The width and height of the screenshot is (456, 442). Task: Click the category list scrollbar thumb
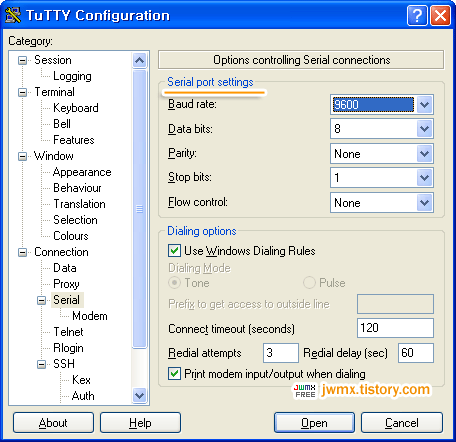pyautogui.click(x=139, y=209)
